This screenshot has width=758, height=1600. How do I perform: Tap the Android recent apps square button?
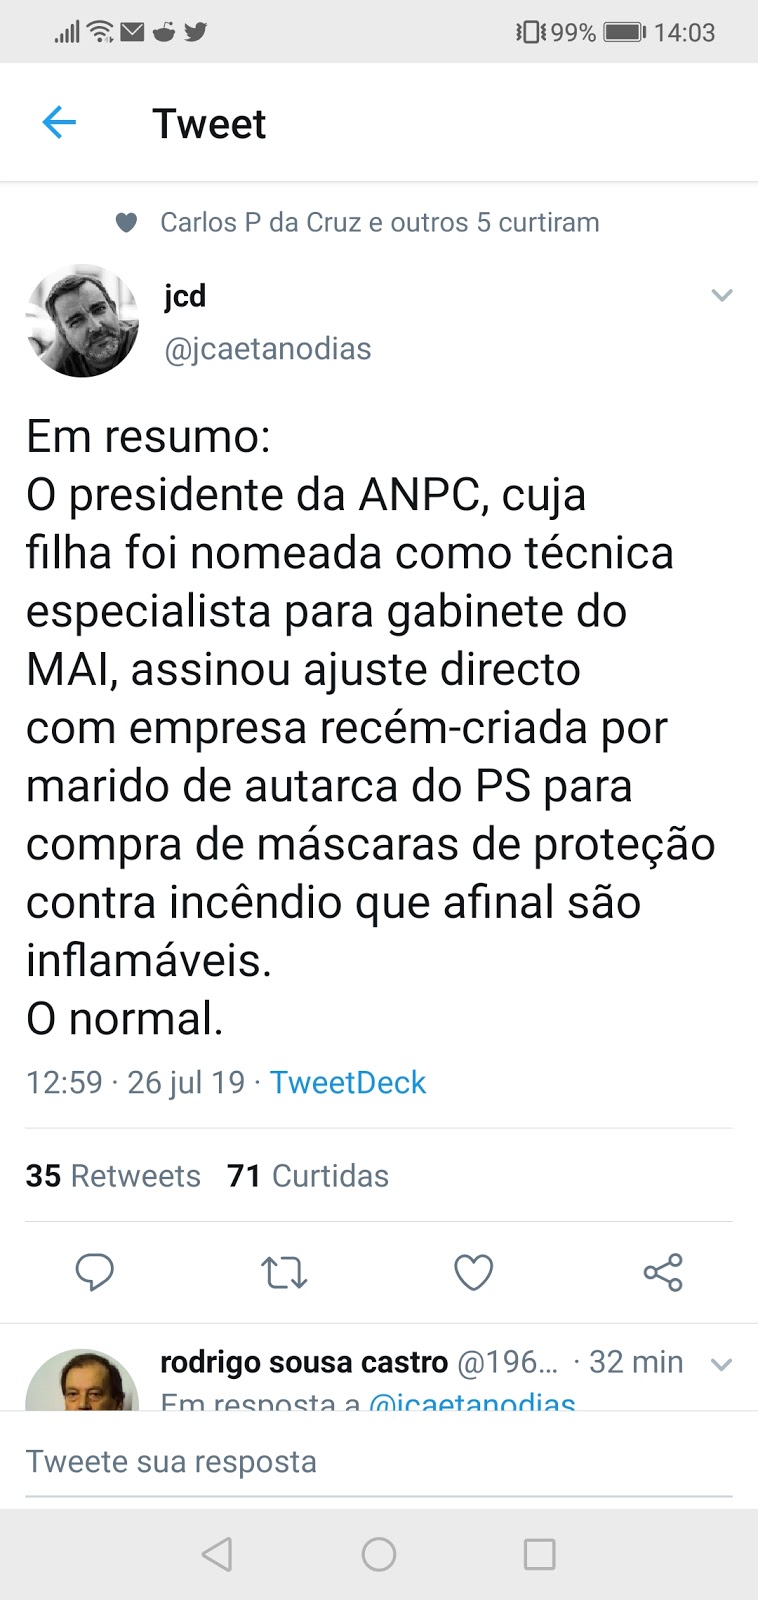[x=540, y=1554]
